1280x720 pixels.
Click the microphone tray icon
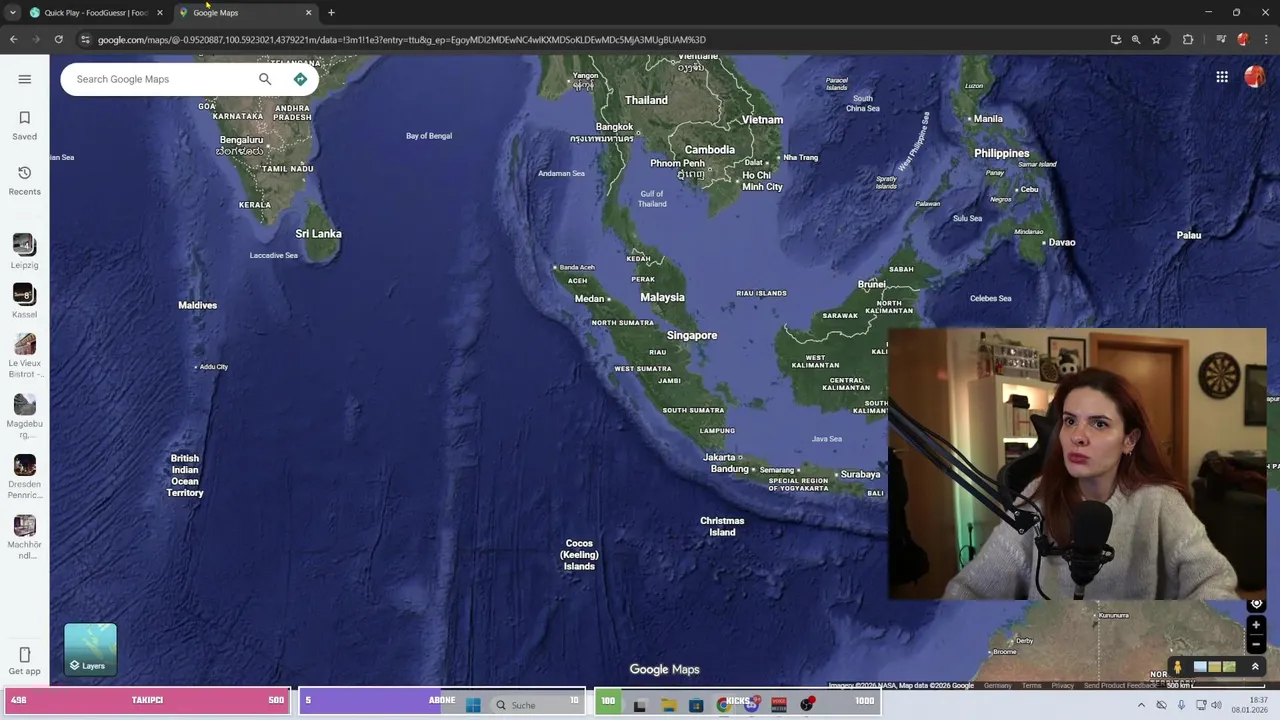tap(1181, 704)
